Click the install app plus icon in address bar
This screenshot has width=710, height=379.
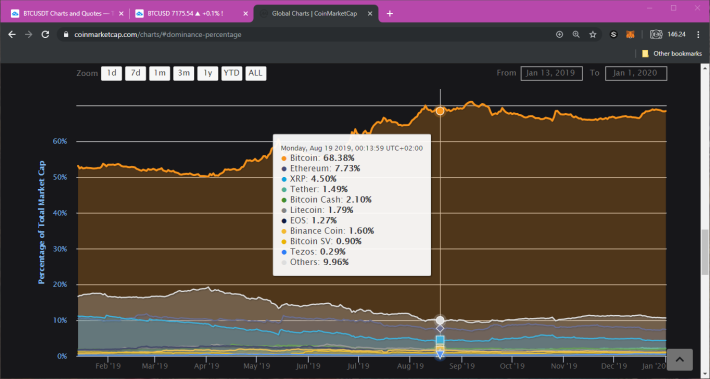click(x=559, y=34)
